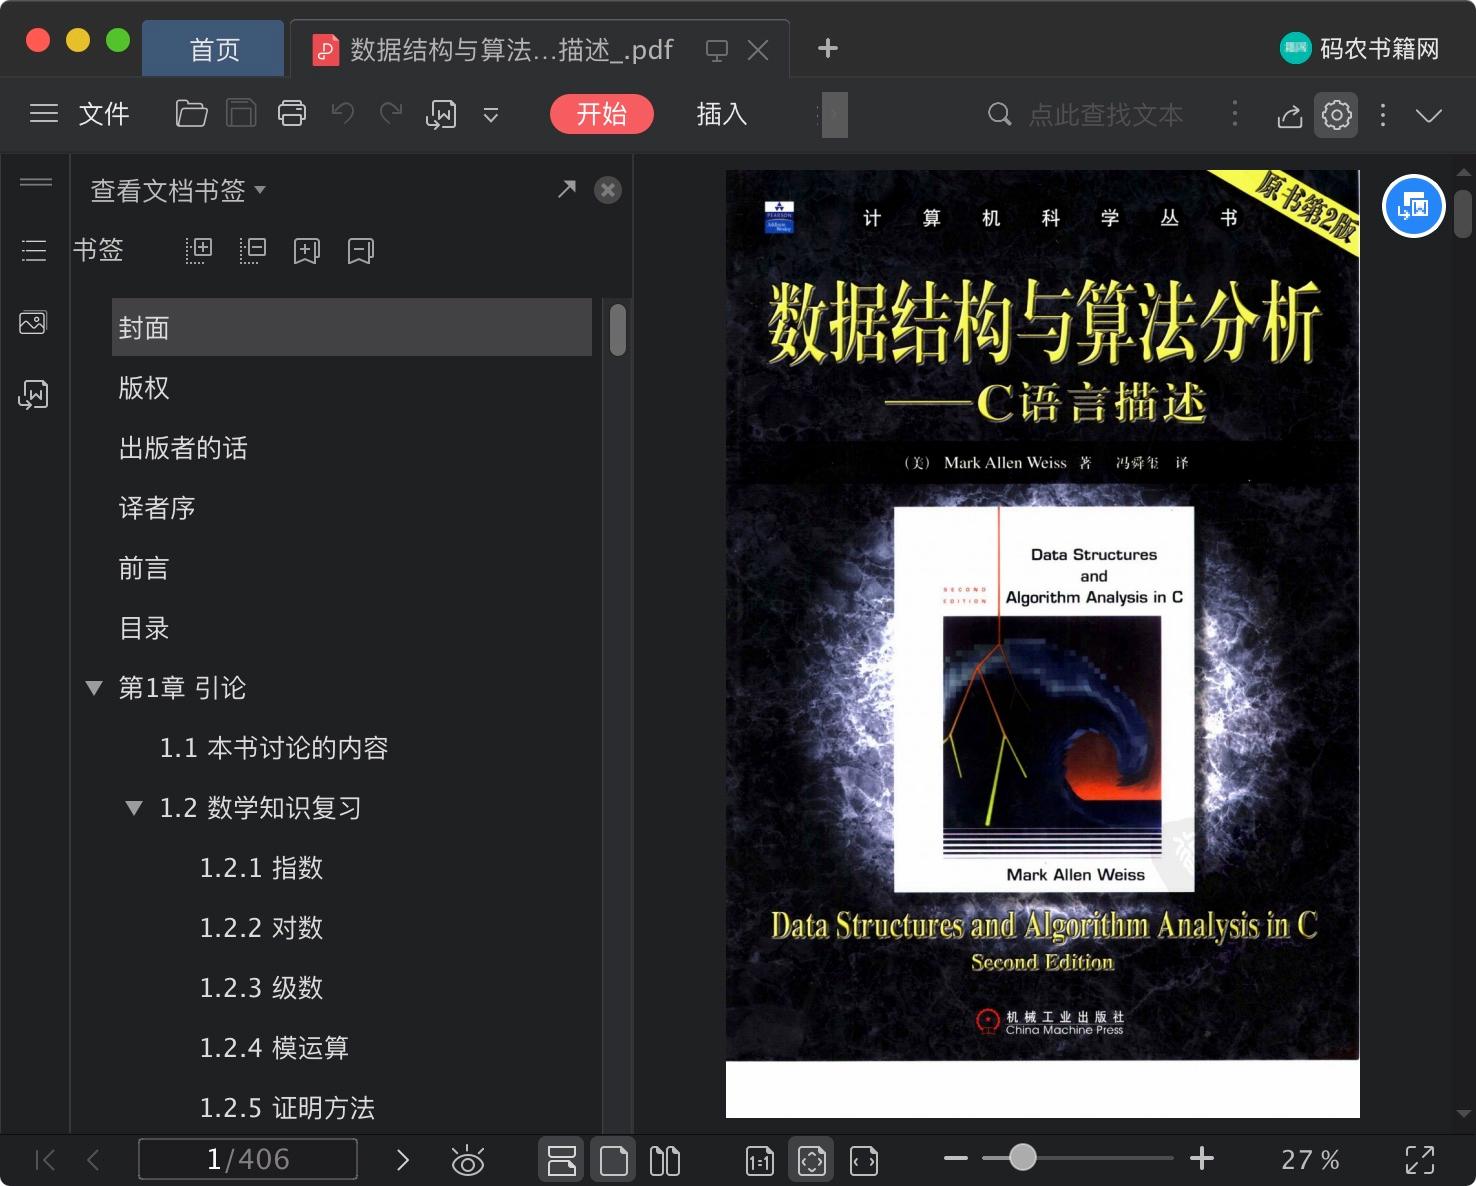The image size is (1476, 1186).
Task: Click the redo arrow icon
Action: (x=391, y=114)
